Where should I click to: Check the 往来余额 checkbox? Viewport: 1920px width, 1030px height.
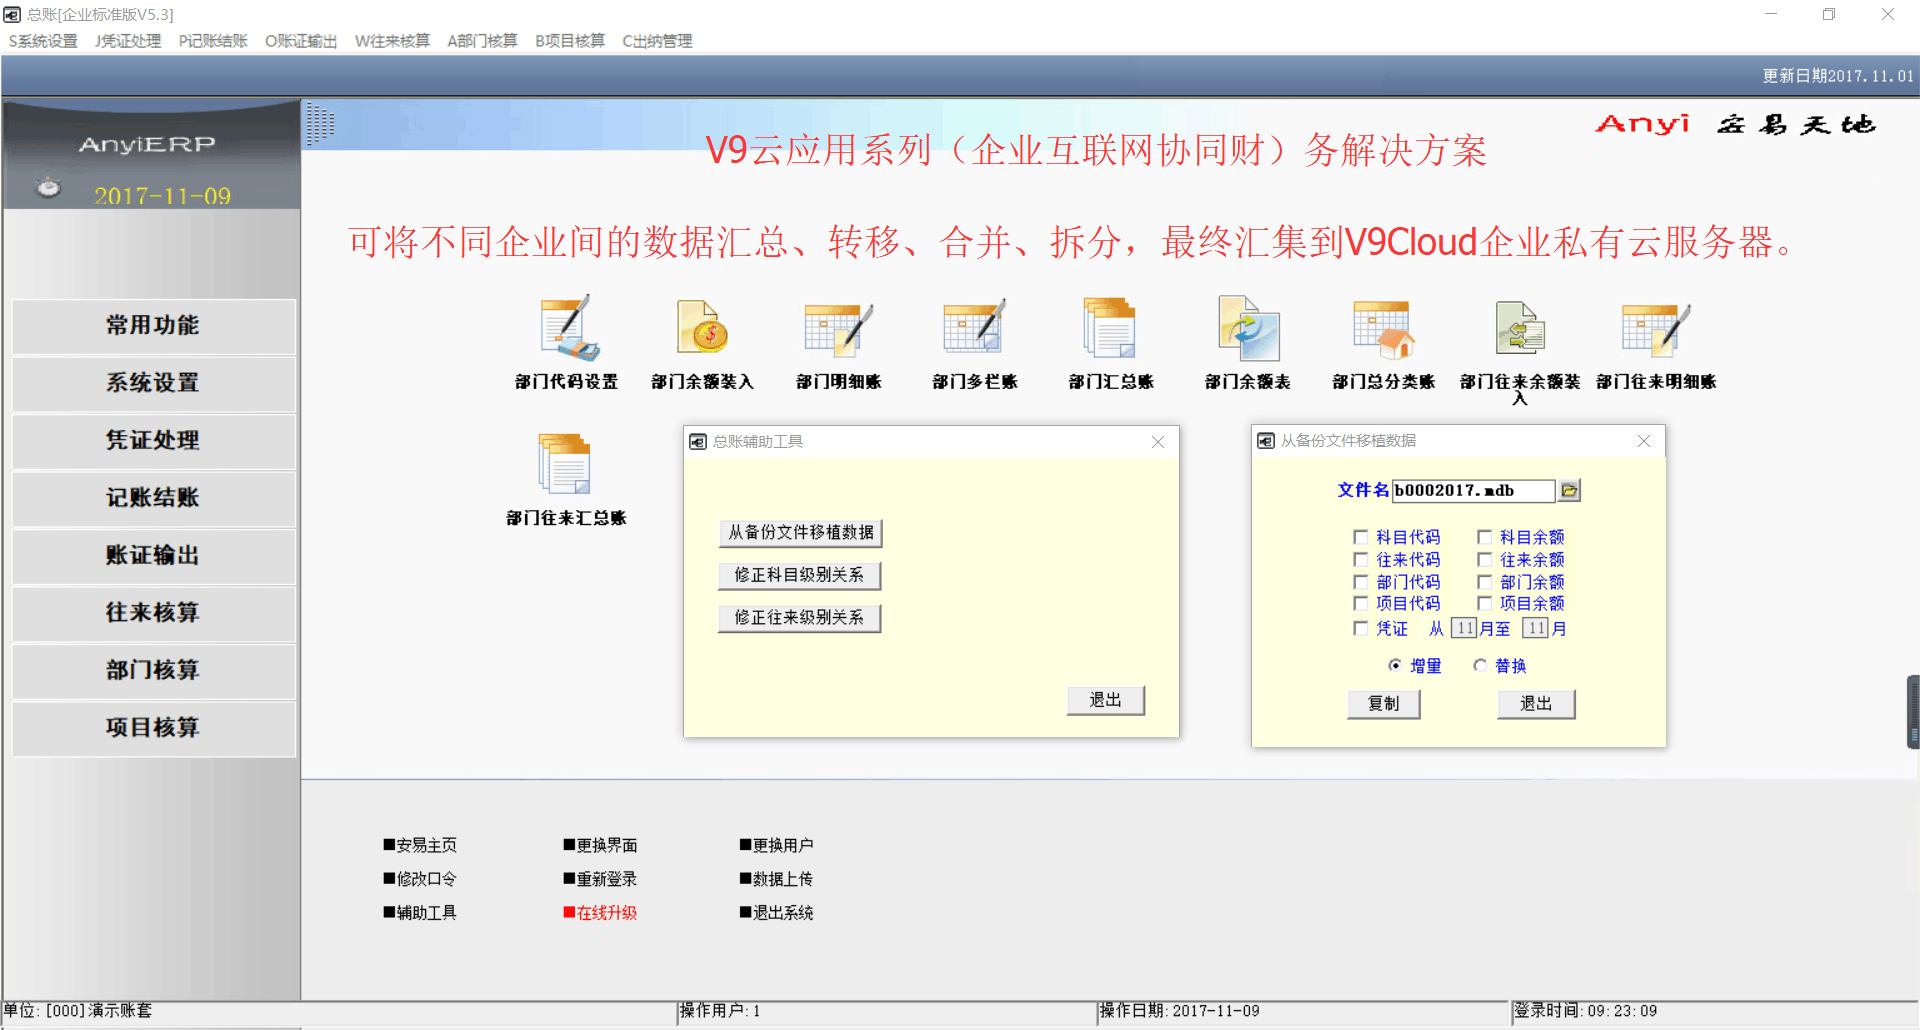(x=1485, y=560)
